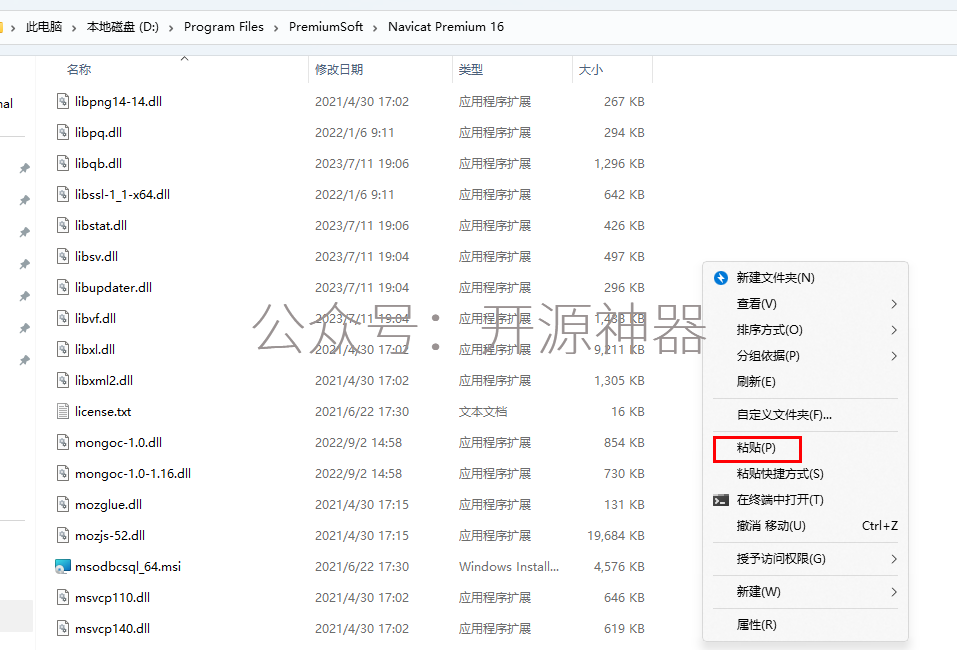Click the 642 KB size value
Viewport: 957px width, 650px height.
tap(624, 195)
